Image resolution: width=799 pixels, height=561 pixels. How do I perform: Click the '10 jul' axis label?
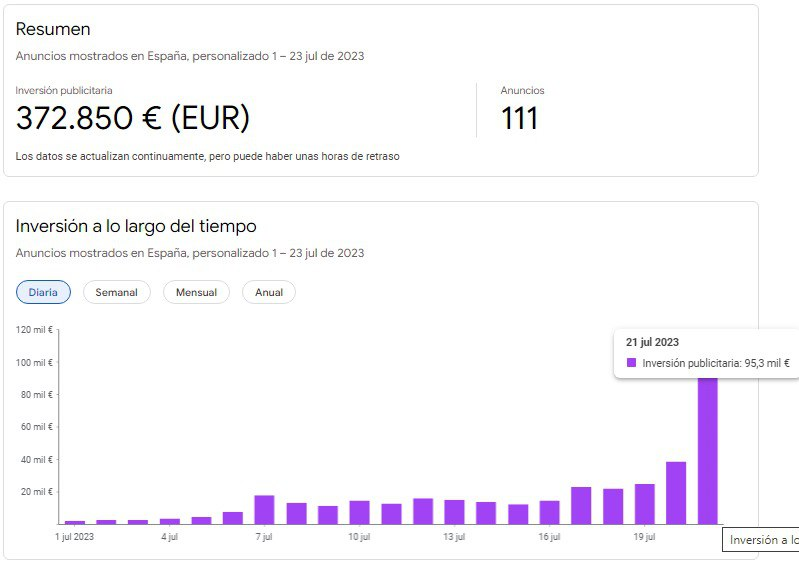point(359,537)
